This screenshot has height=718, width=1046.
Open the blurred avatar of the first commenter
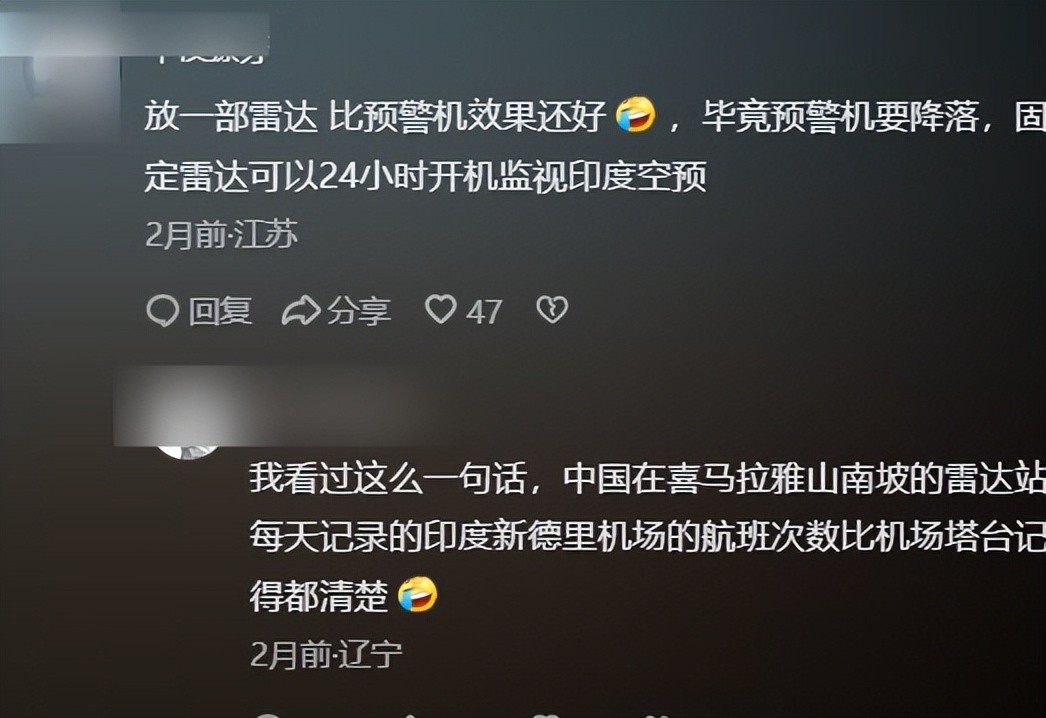point(60,80)
